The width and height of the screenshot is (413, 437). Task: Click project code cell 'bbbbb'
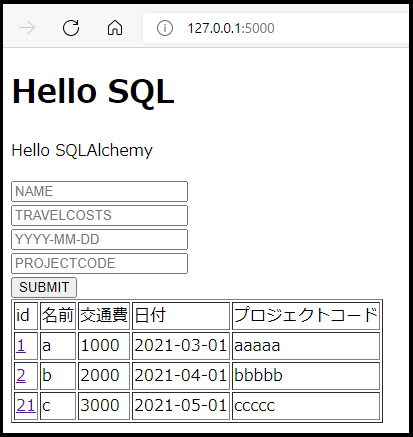(x=306, y=376)
